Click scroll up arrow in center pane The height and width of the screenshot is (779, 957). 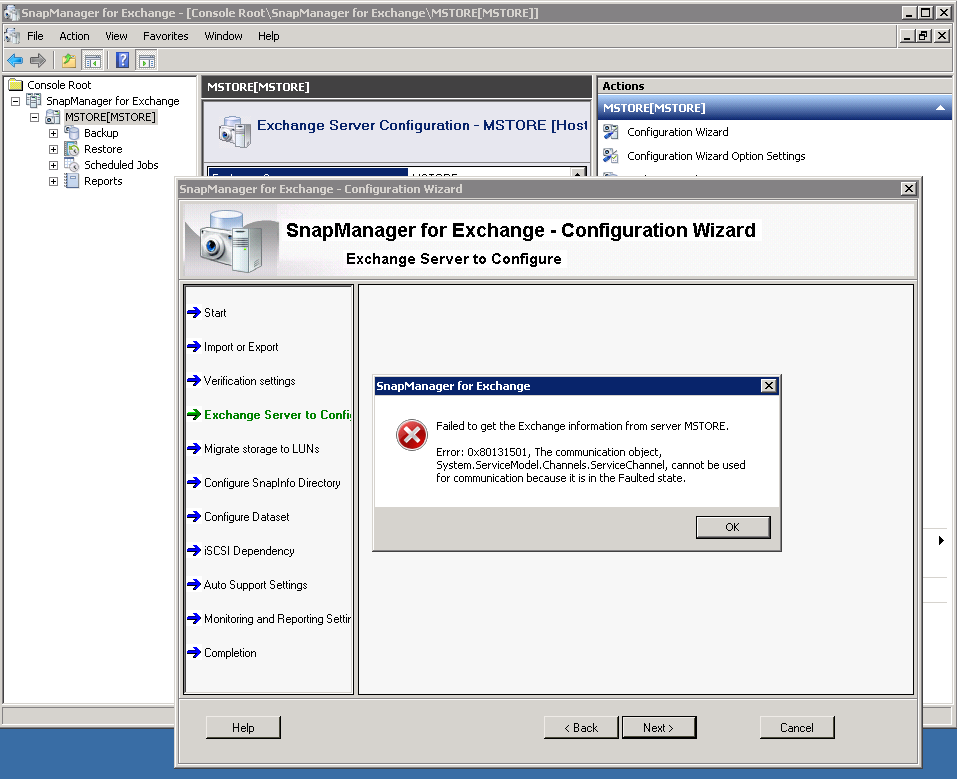click(x=577, y=173)
